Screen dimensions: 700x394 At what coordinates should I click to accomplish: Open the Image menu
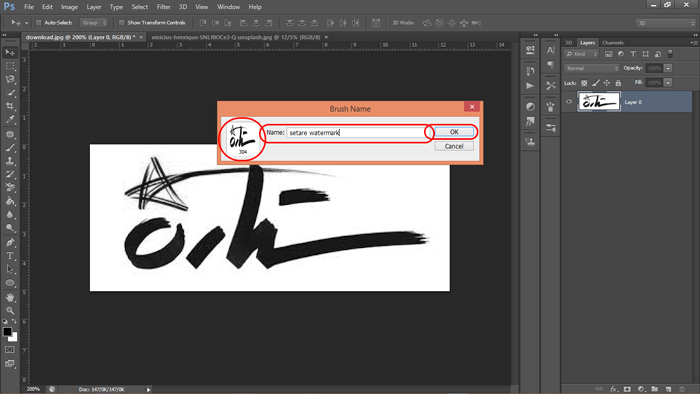[69, 7]
